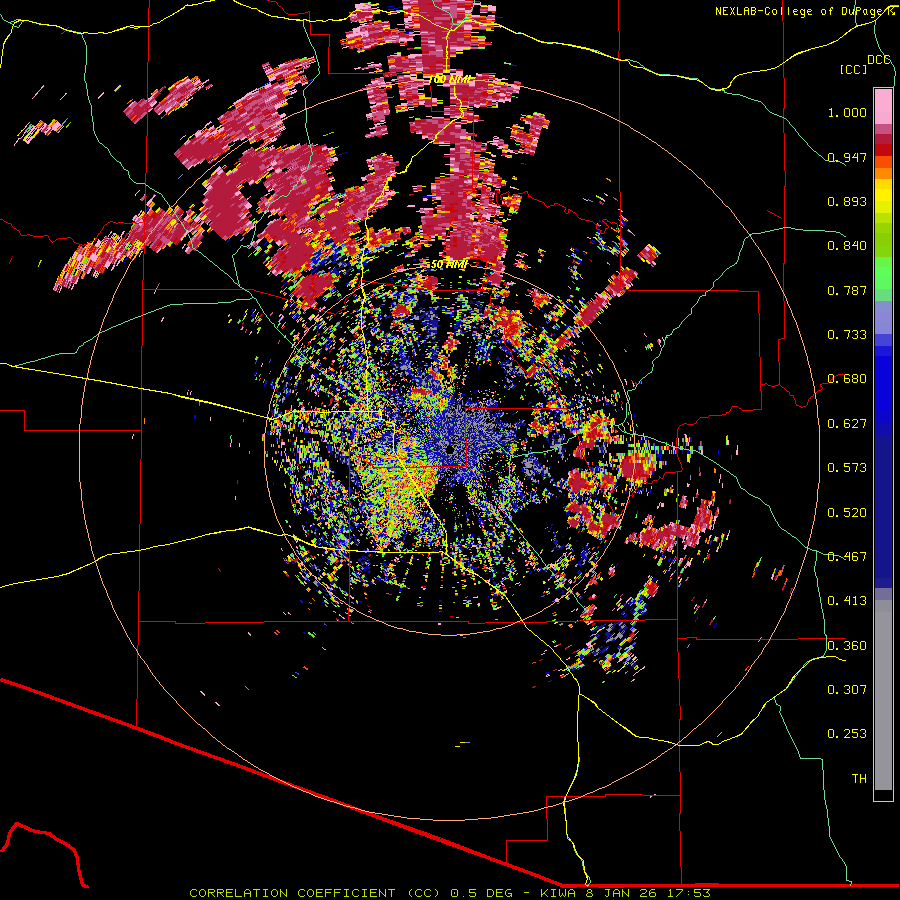The image size is (900, 900).
Task: Click the 0.840 legend value
Action: 847,246
